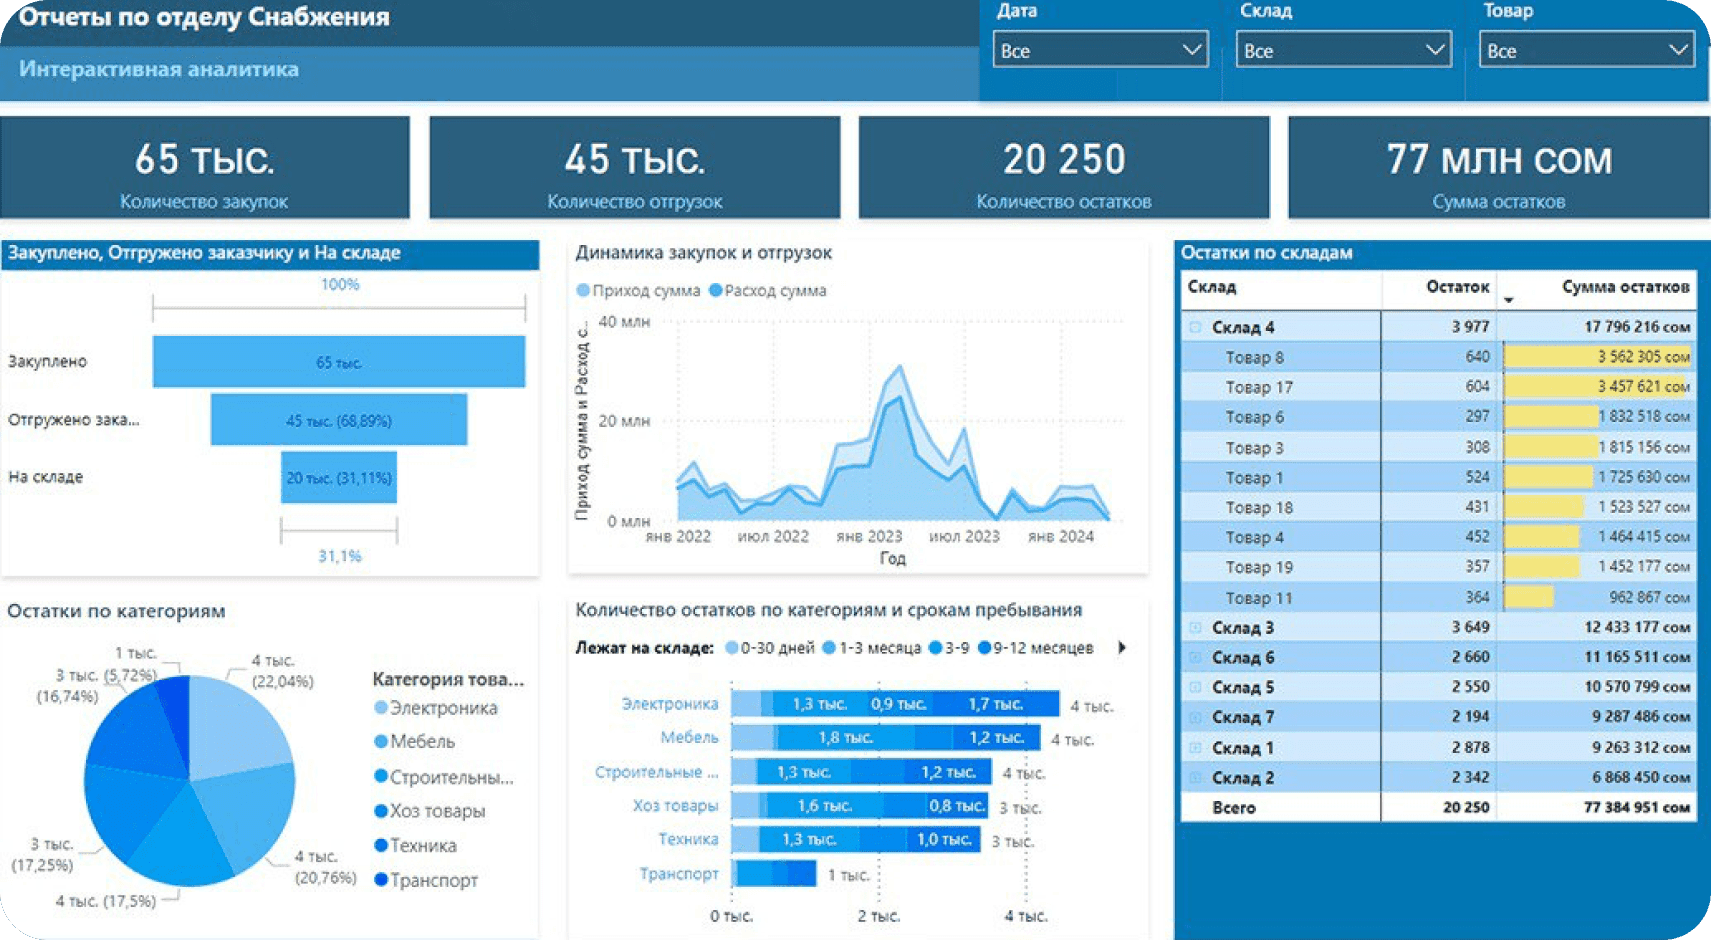Open the Товар filter dropdown
Screen dimensions: 1711x940
[1586, 50]
